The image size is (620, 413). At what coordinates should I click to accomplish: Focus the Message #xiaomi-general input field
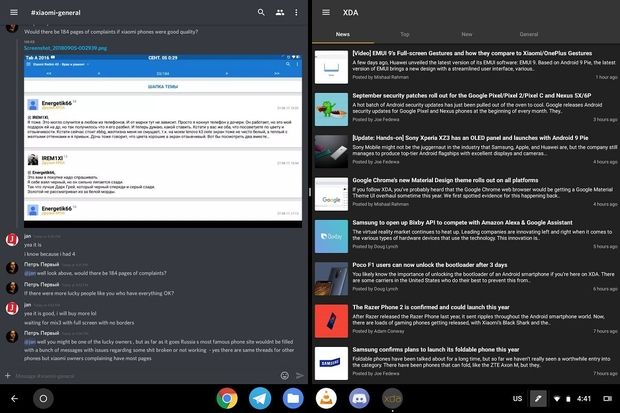click(x=146, y=375)
